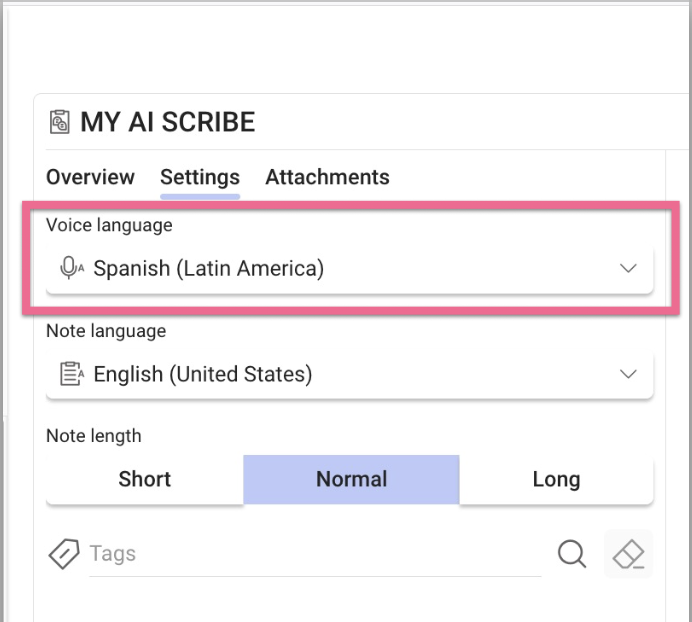Click the My AI Scribe clipboard icon
The image size is (692, 622).
click(x=60, y=122)
